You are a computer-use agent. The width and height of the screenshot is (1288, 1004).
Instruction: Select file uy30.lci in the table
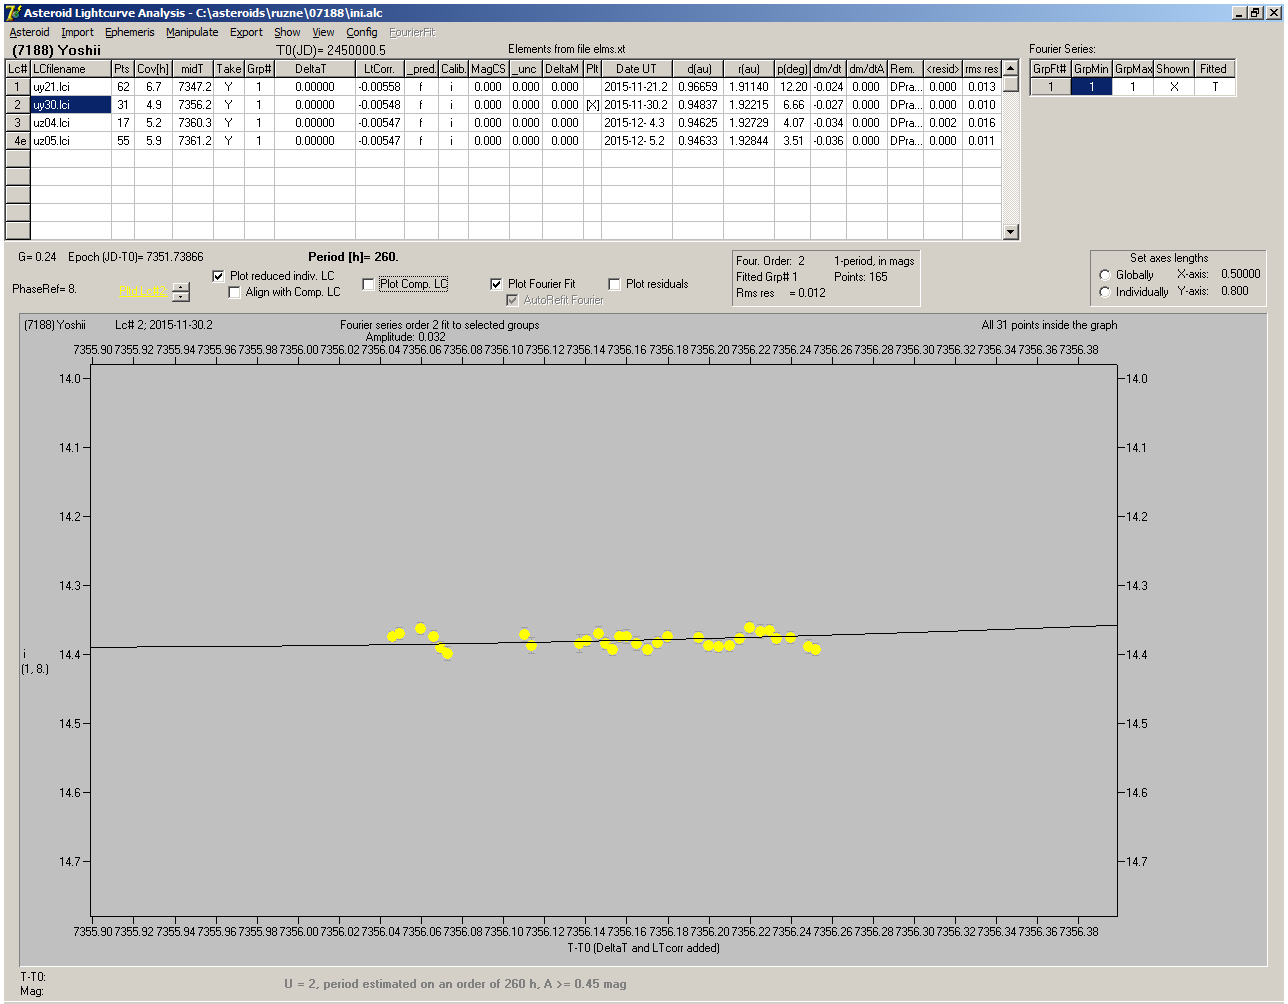[70, 105]
